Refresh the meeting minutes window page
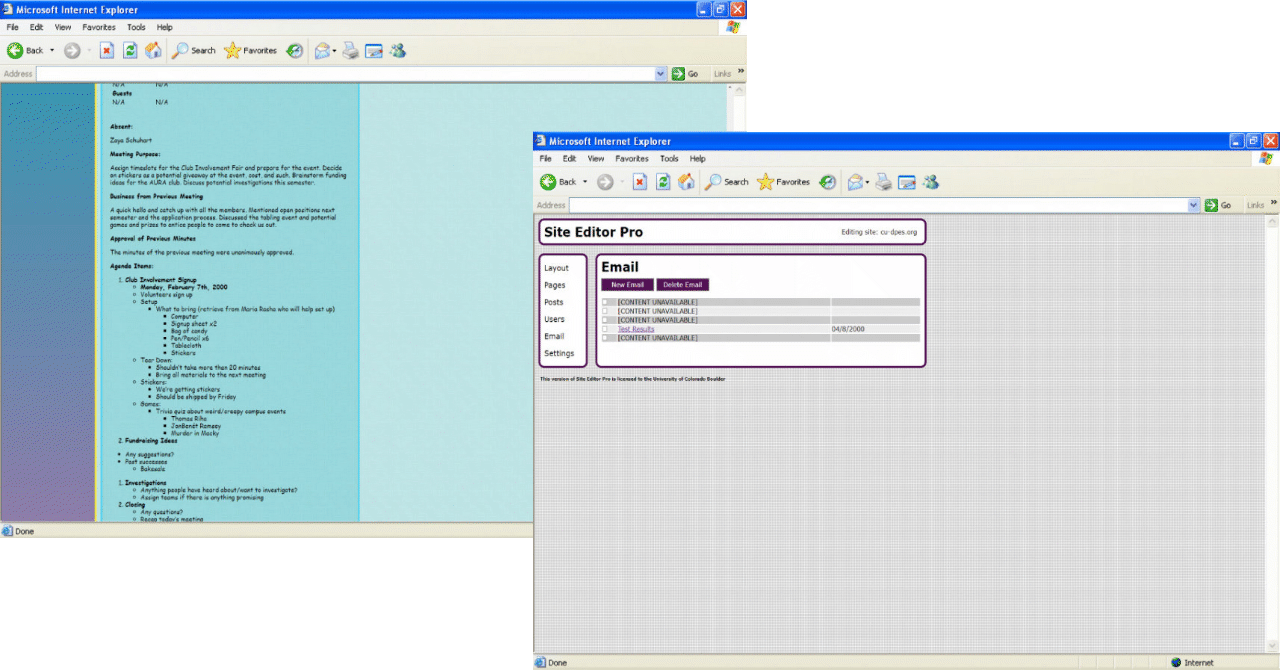This screenshot has height=670, width=1280. click(130, 50)
